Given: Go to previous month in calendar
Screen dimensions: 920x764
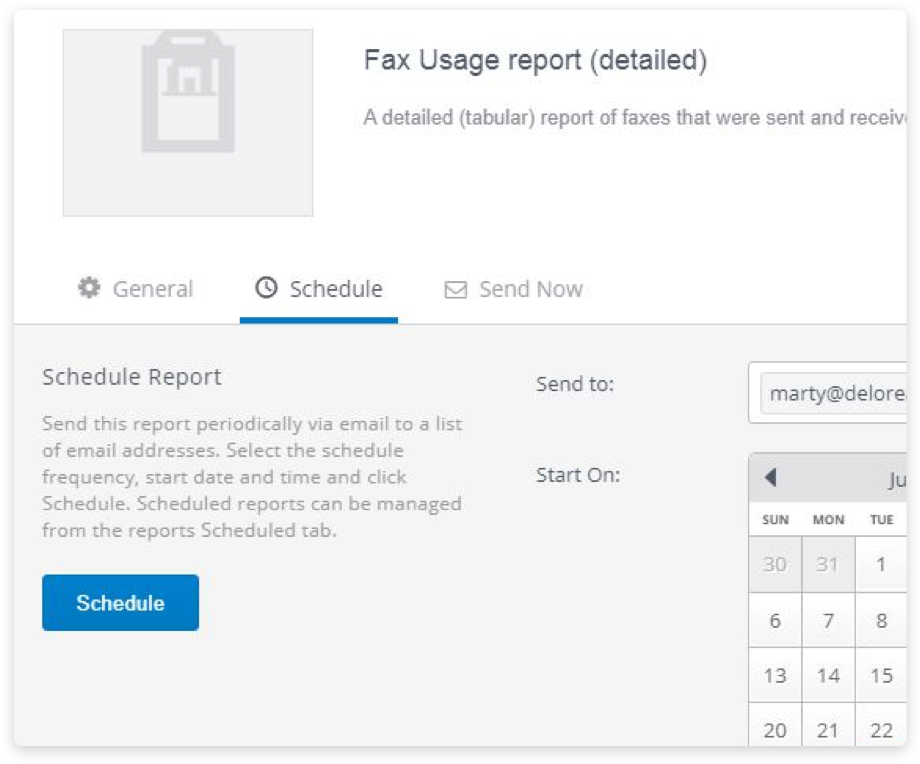Looking at the screenshot, I should point(771,477).
